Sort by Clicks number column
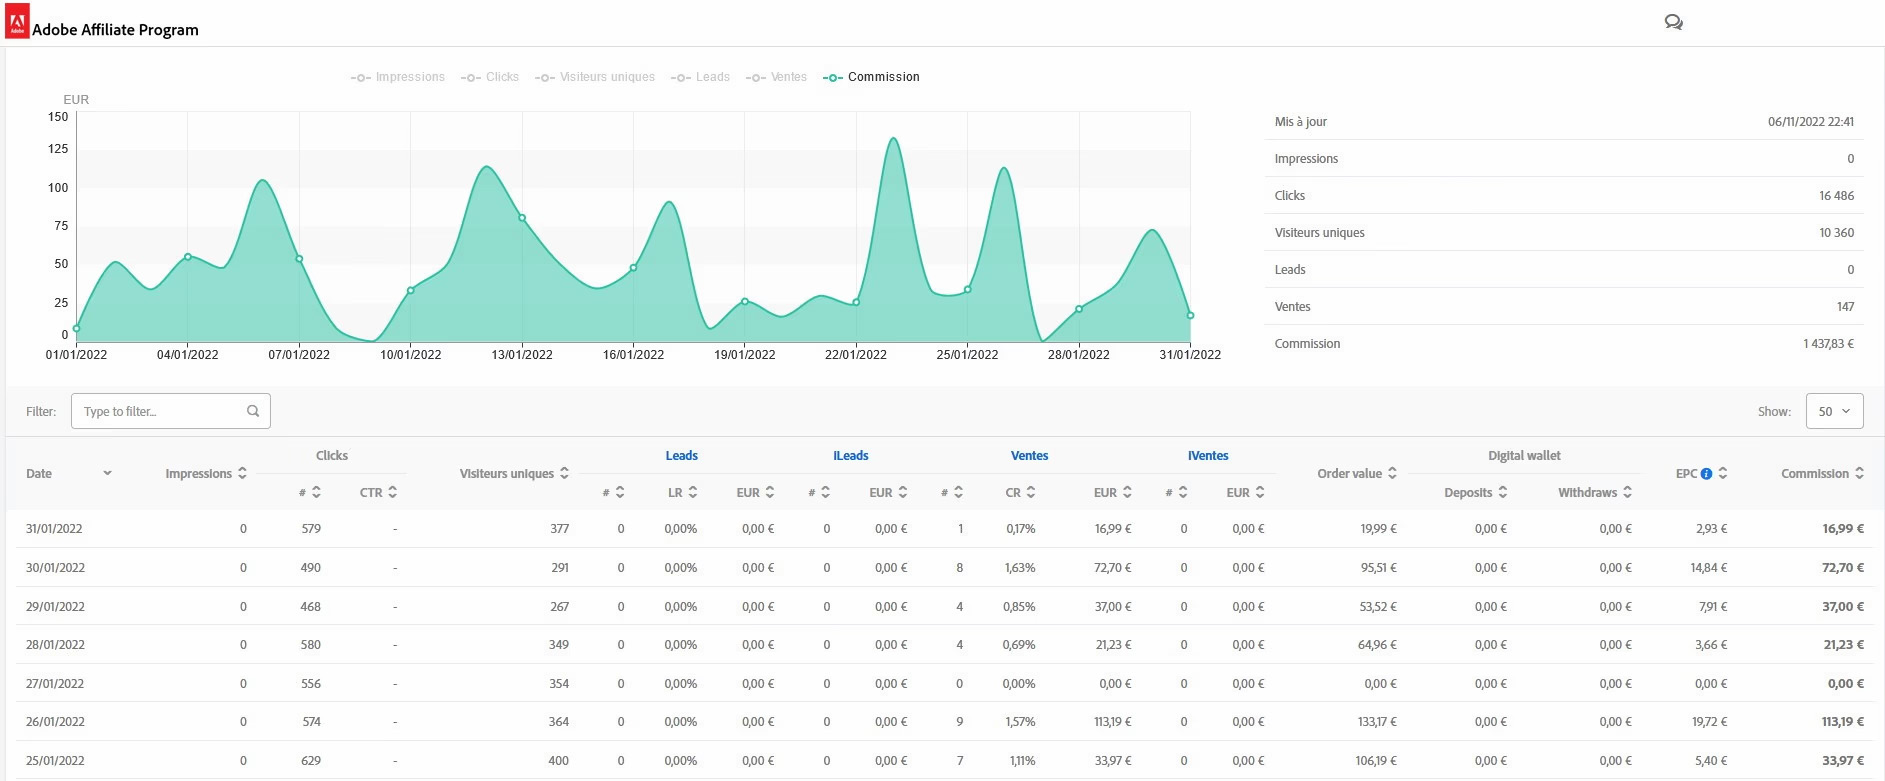 coord(316,492)
